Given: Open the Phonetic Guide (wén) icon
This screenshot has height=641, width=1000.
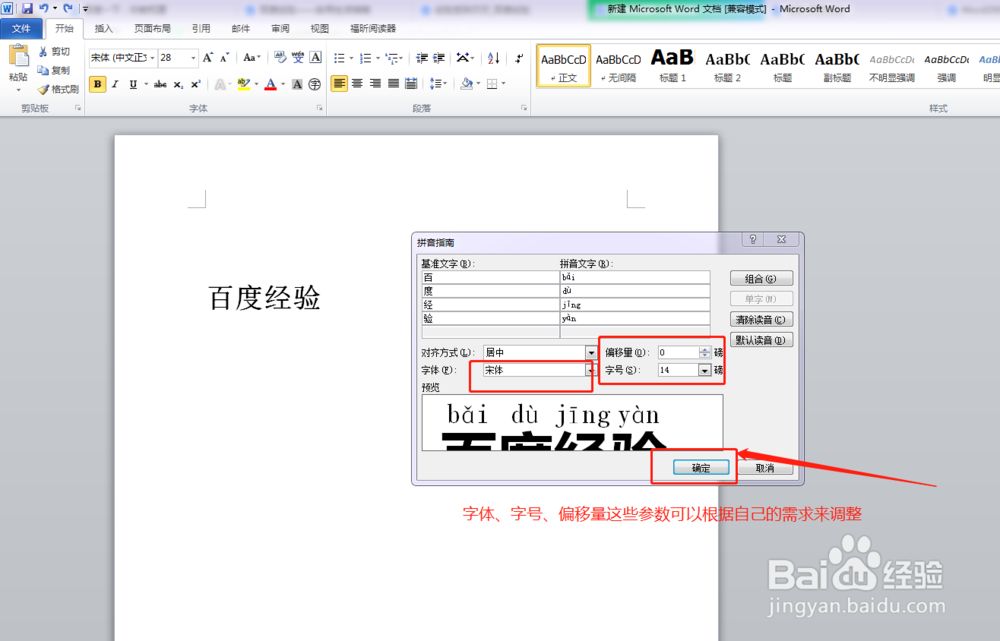Looking at the screenshot, I should (x=298, y=57).
